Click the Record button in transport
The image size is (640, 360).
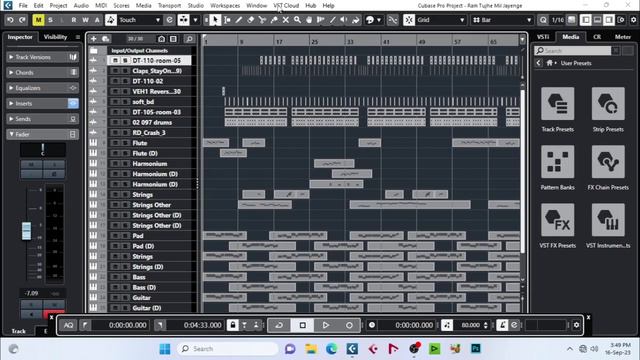click(349, 325)
